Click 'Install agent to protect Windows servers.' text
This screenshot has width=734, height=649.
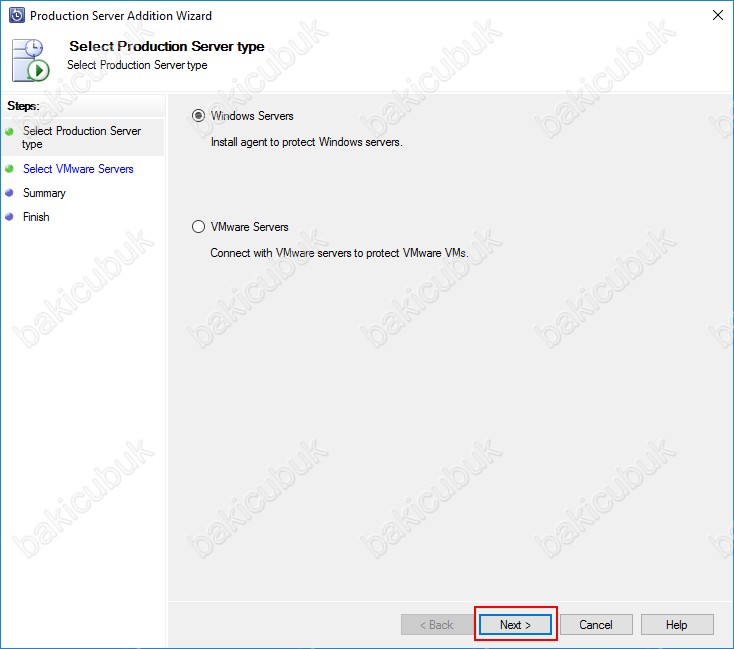(x=307, y=142)
